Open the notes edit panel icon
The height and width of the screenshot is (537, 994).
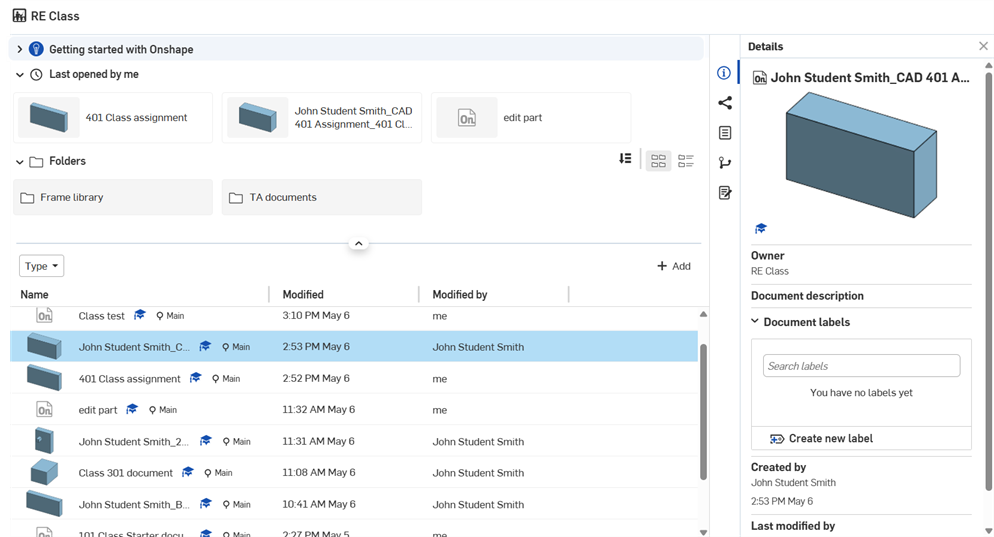coord(725,193)
